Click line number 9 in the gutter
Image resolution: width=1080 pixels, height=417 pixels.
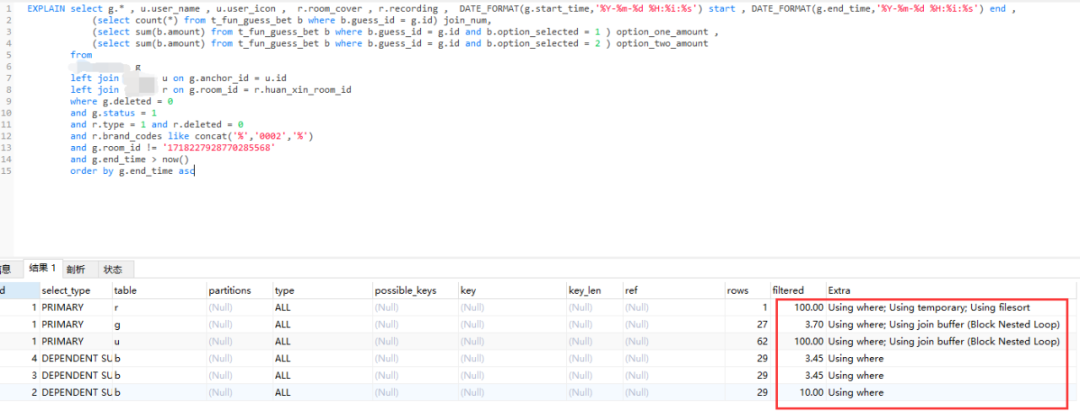8,101
